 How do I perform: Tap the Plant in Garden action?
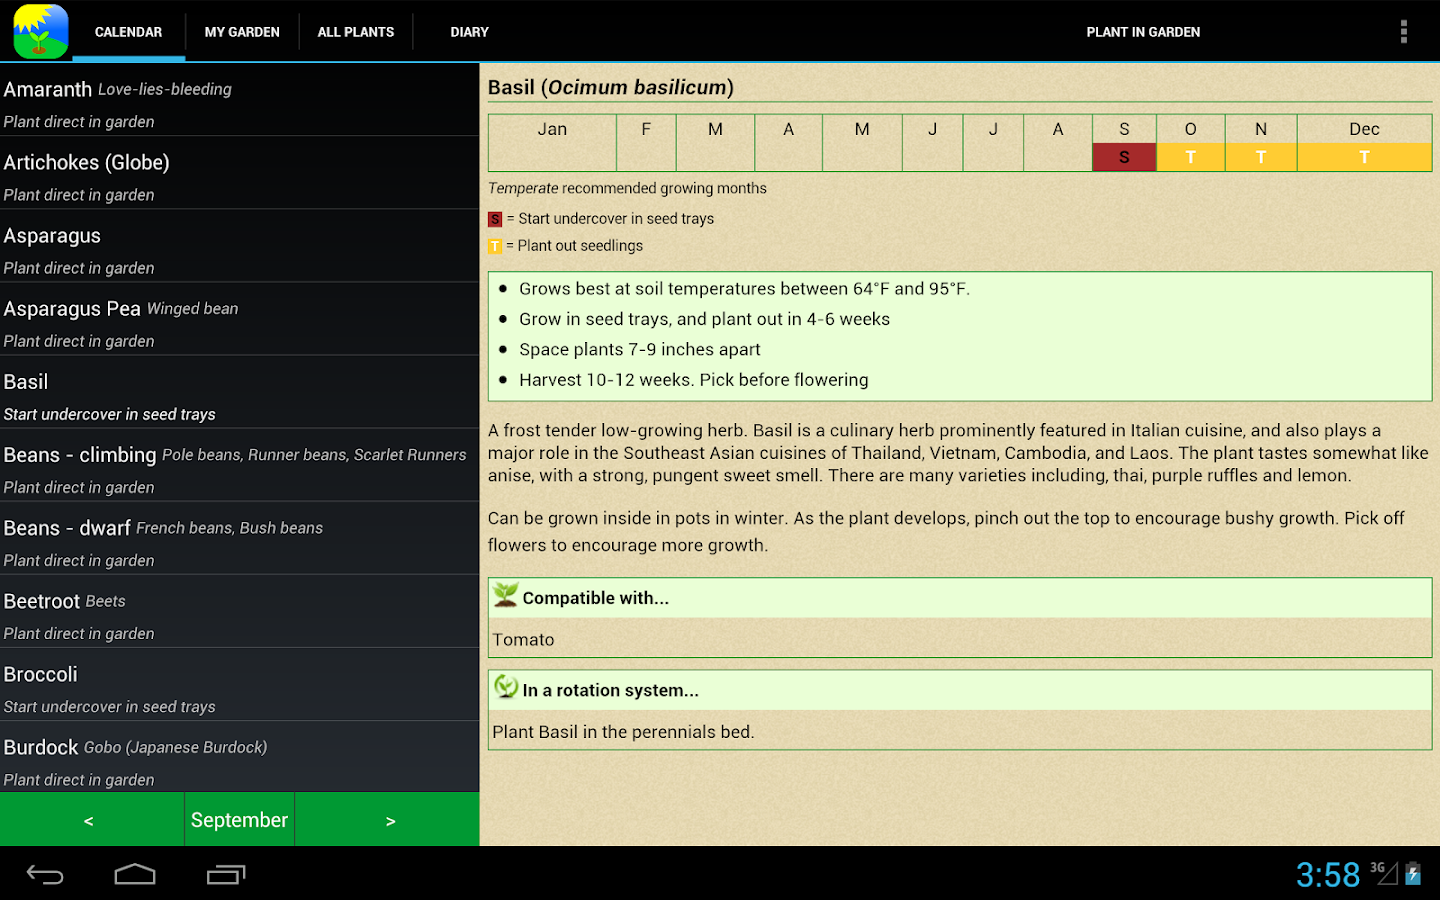(1143, 32)
